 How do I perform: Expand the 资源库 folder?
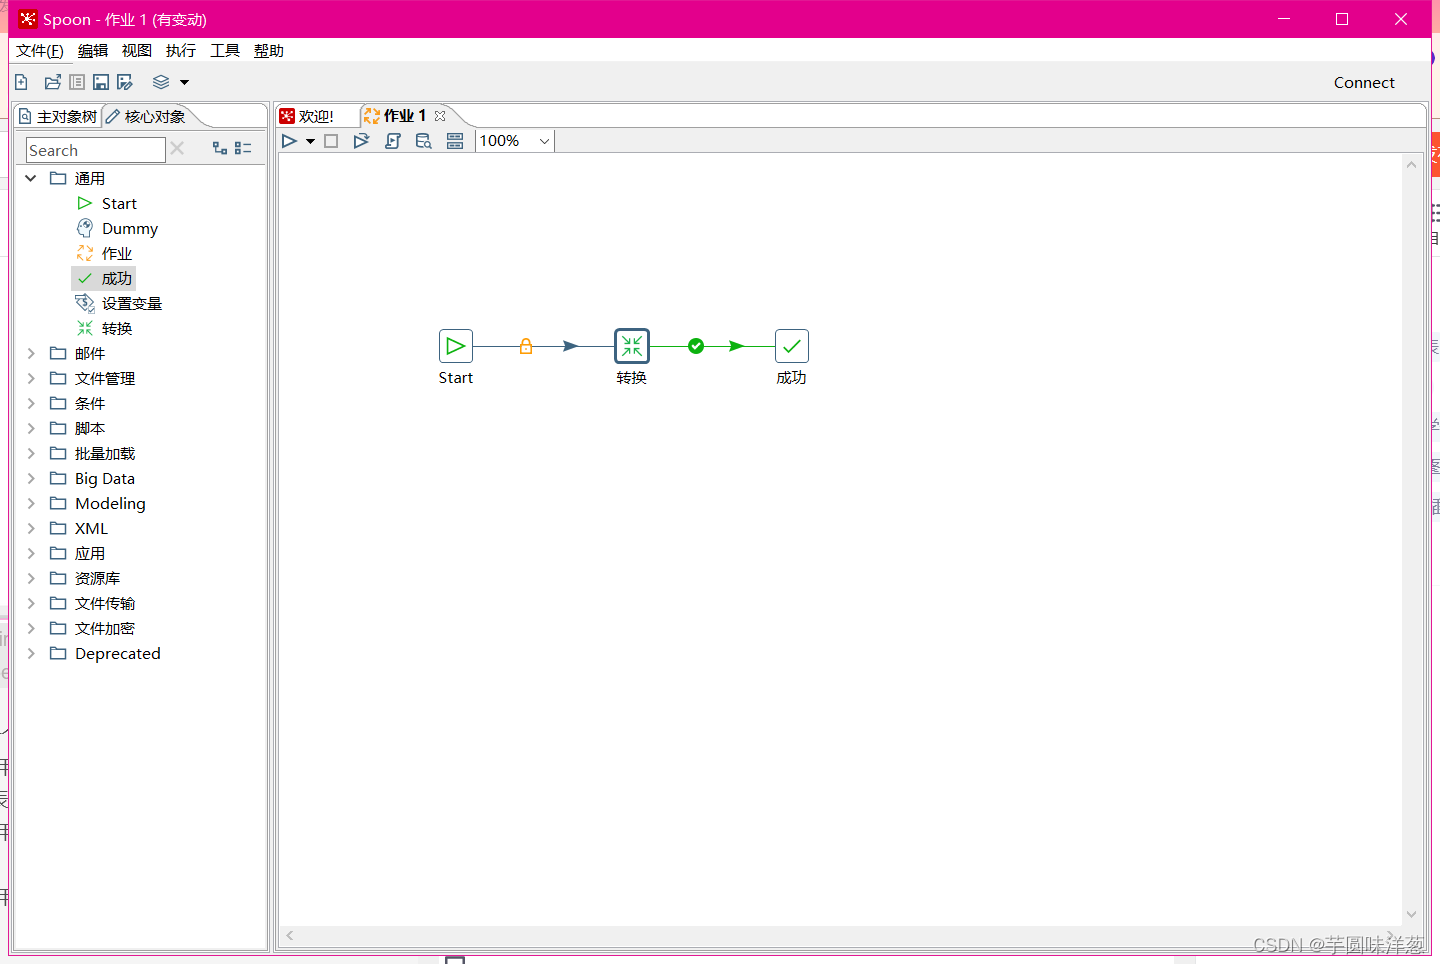click(31, 578)
